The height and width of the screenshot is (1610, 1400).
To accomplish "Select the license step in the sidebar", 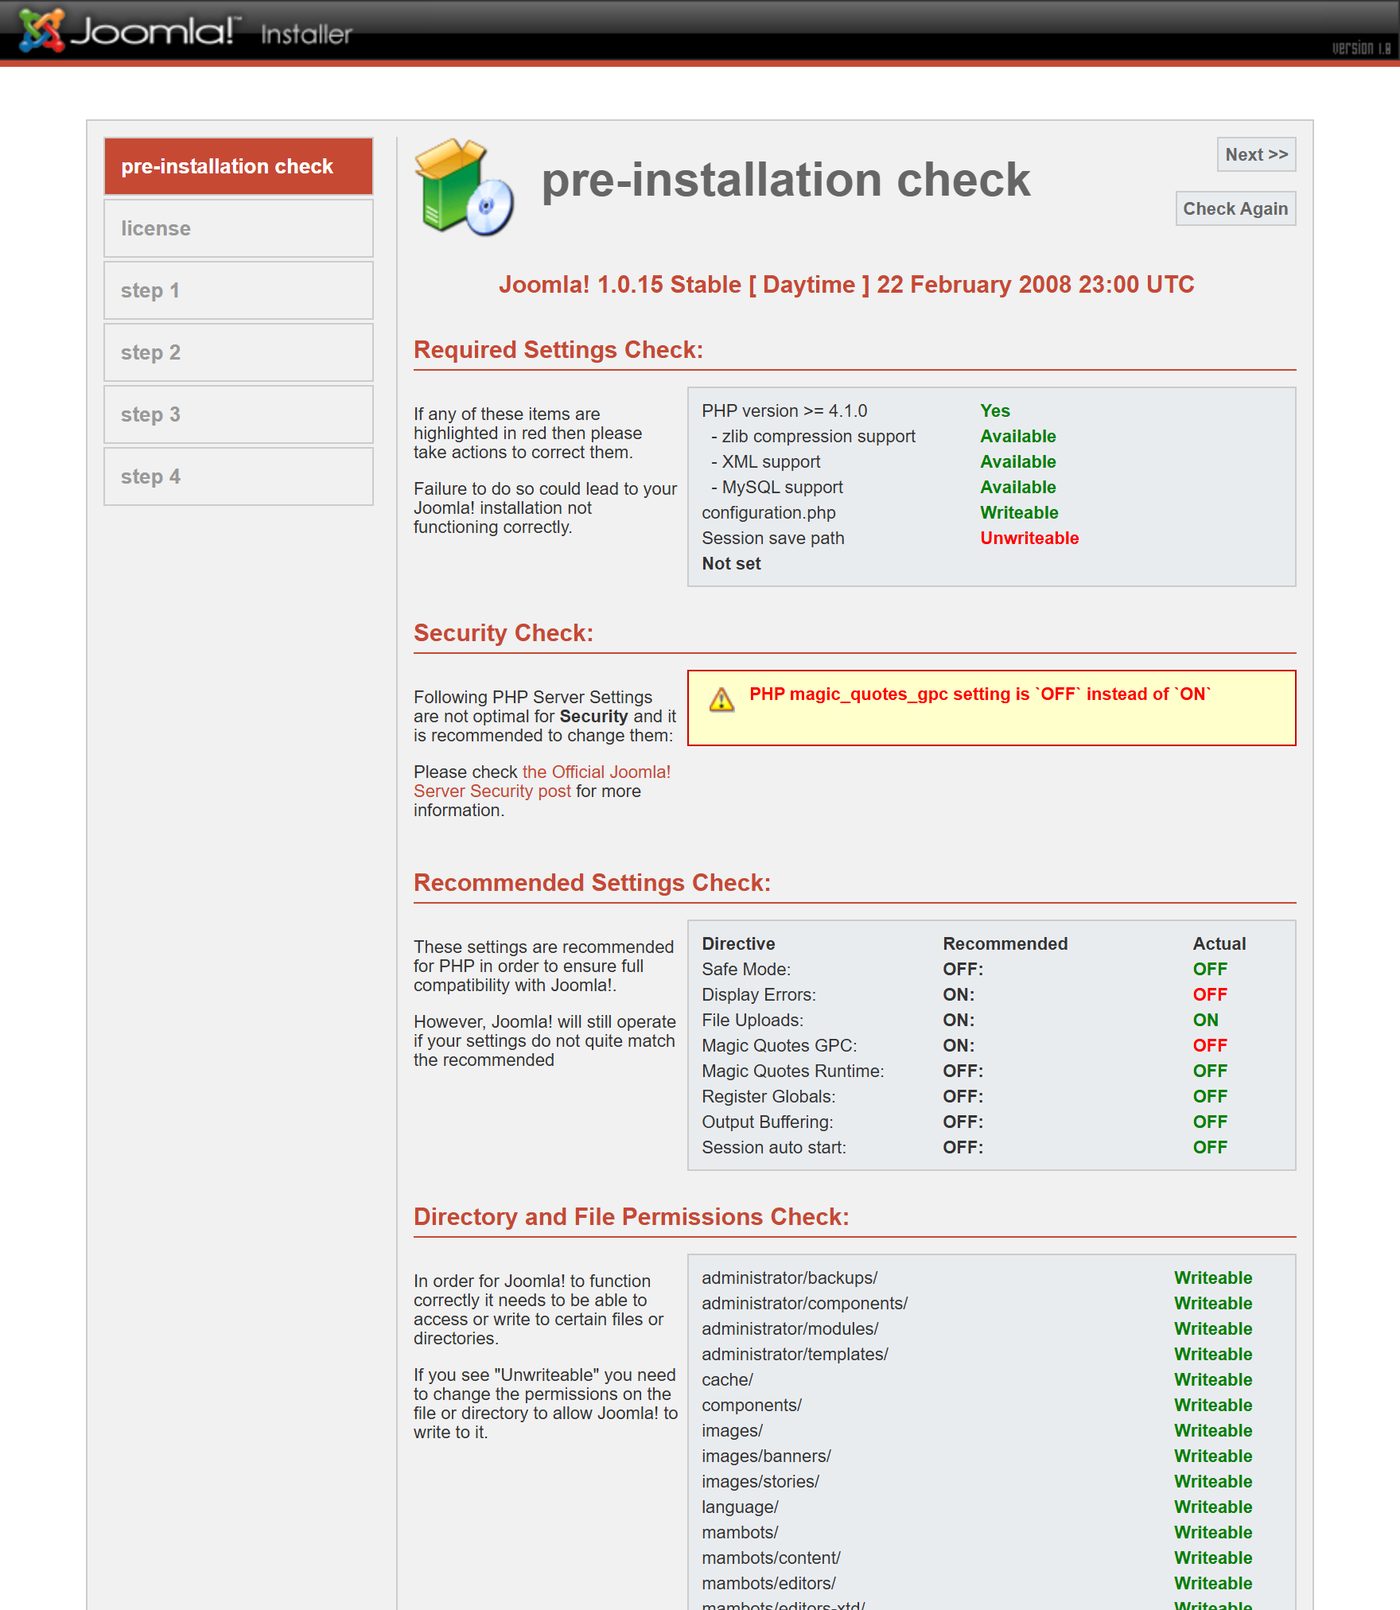I will click(238, 228).
